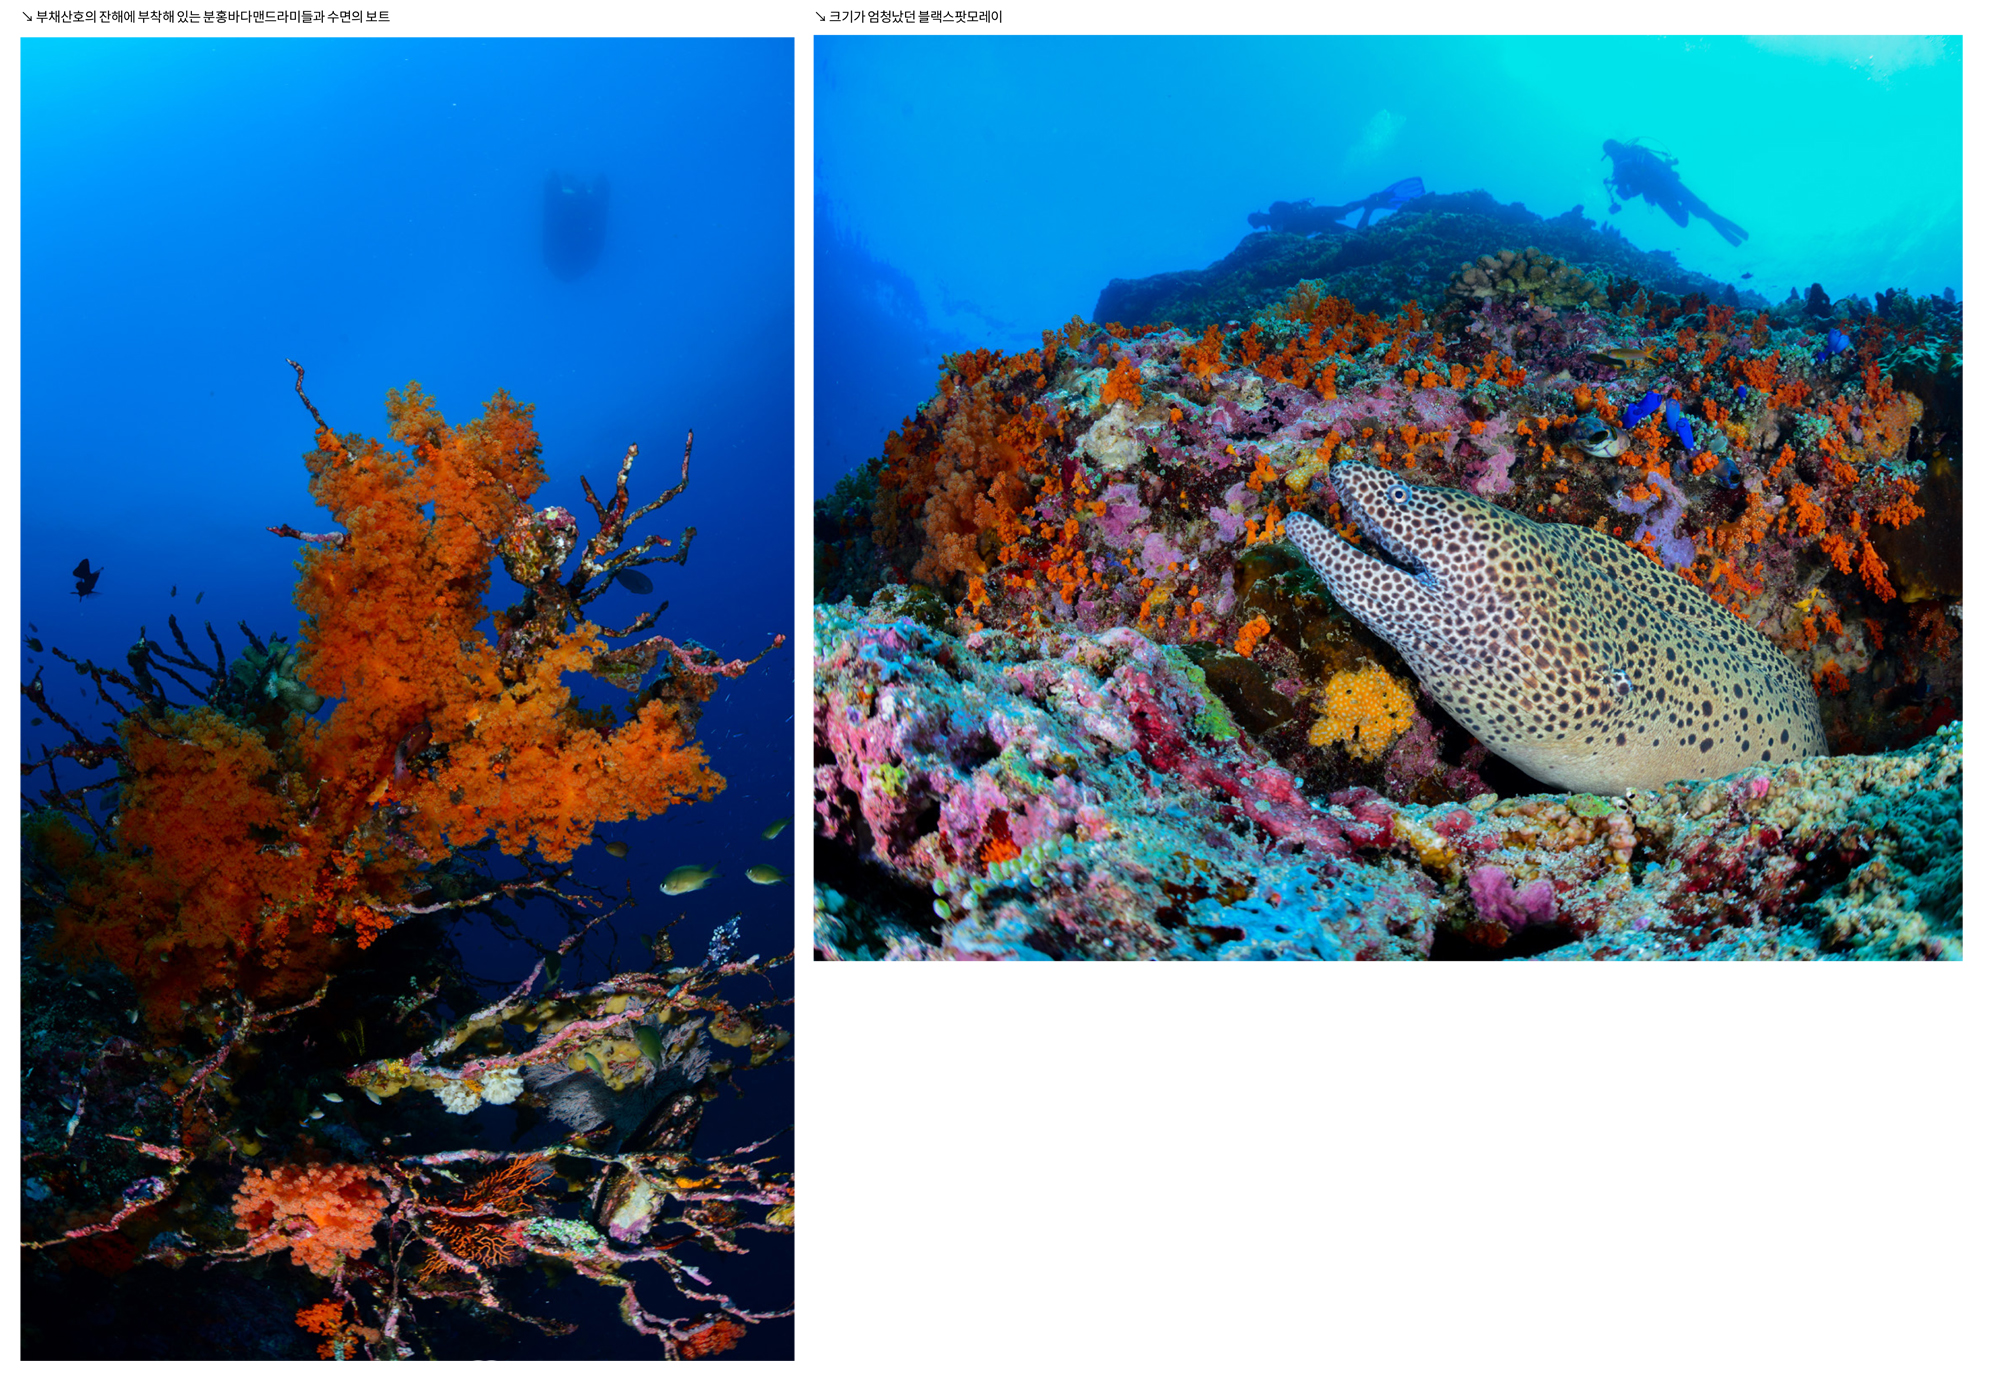Click the left caption about pink sea-squirts and boat
This screenshot has width=2000, height=1398.
(x=212, y=17)
